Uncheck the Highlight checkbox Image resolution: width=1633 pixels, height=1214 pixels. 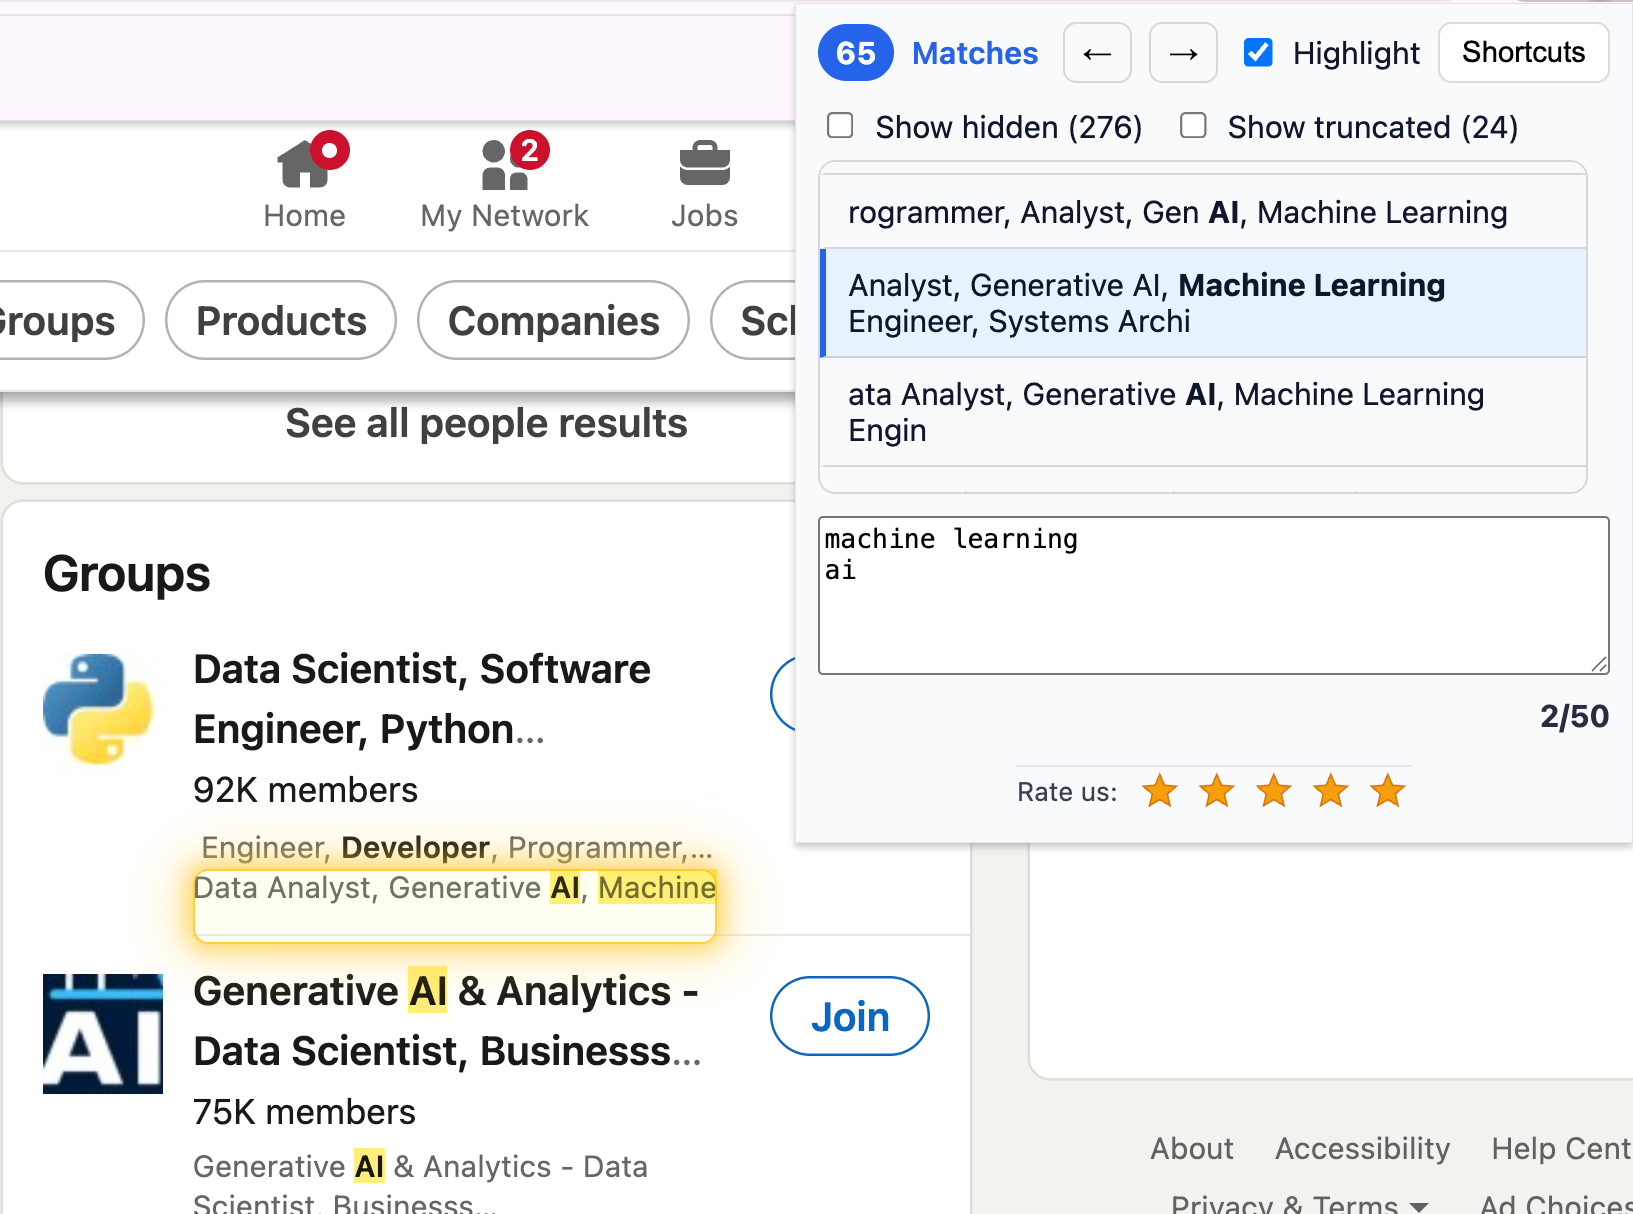pos(1258,52)
